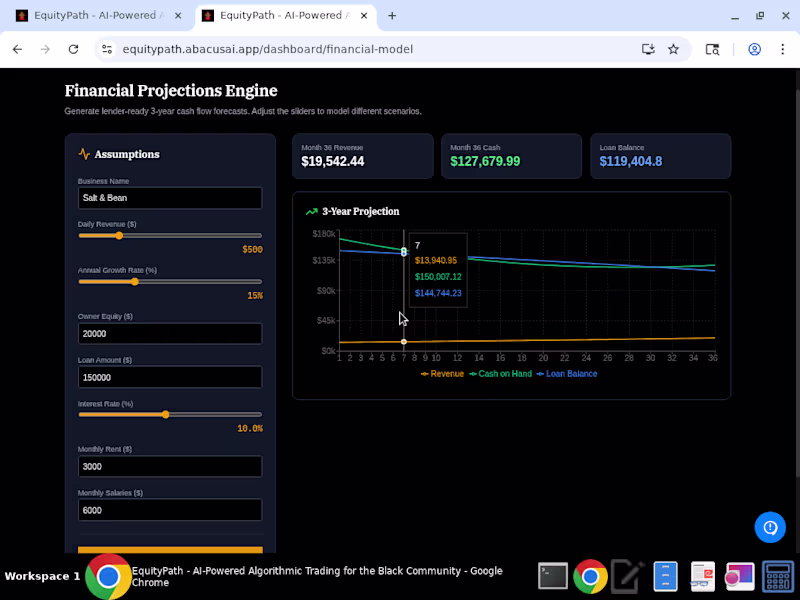Click the Owner Equity input field

pyautogui.click(x=170, y=334)
